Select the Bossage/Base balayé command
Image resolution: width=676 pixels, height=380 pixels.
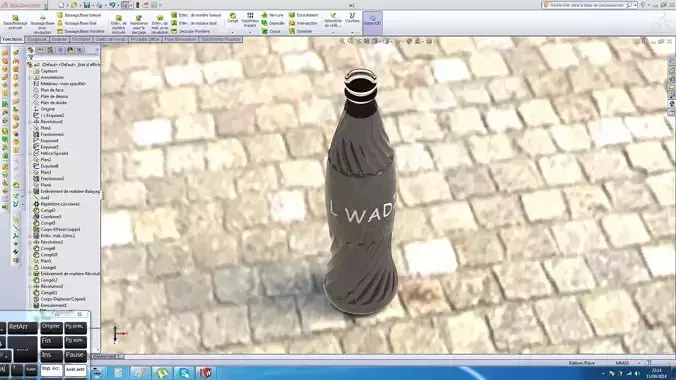point(79,15)
